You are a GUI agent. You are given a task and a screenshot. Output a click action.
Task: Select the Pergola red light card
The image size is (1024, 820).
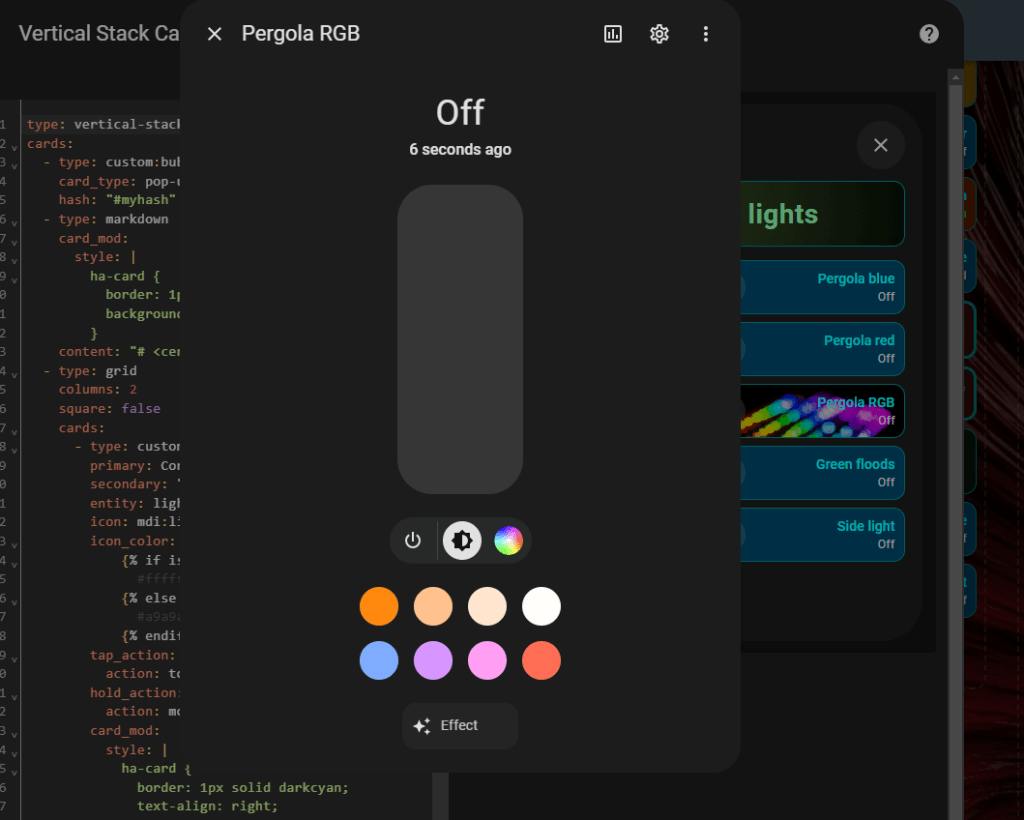click(x=822, y=349)
